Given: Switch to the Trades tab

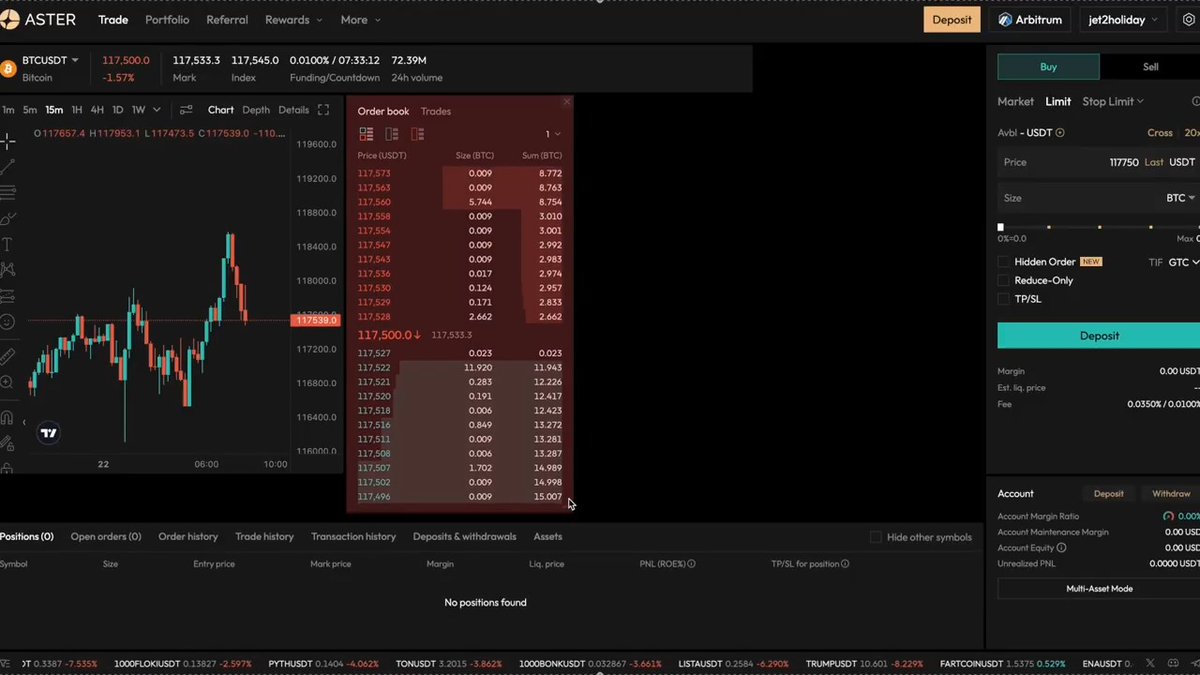Looking at the screenshot, I should click(x=435, y=111).
